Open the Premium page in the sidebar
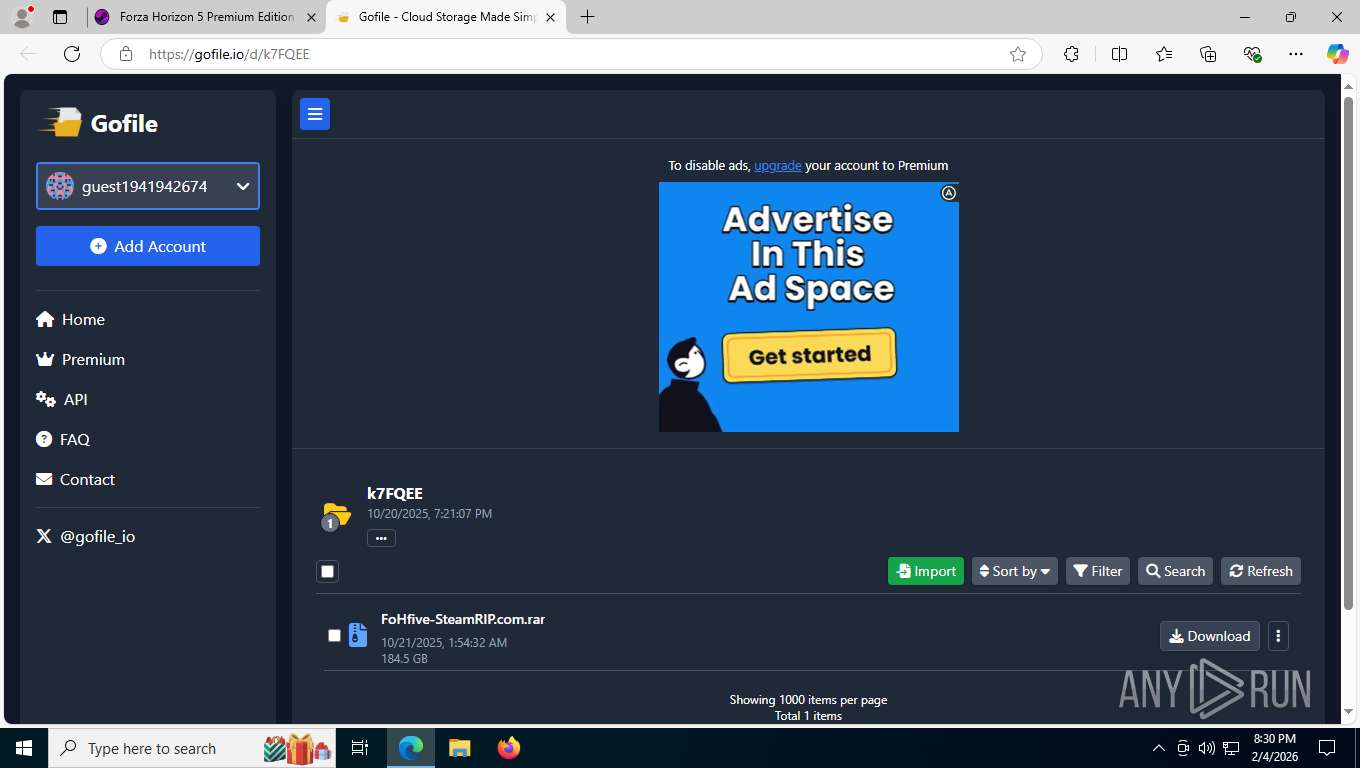This screenshot has width=1360, height=768. (80, 359)
